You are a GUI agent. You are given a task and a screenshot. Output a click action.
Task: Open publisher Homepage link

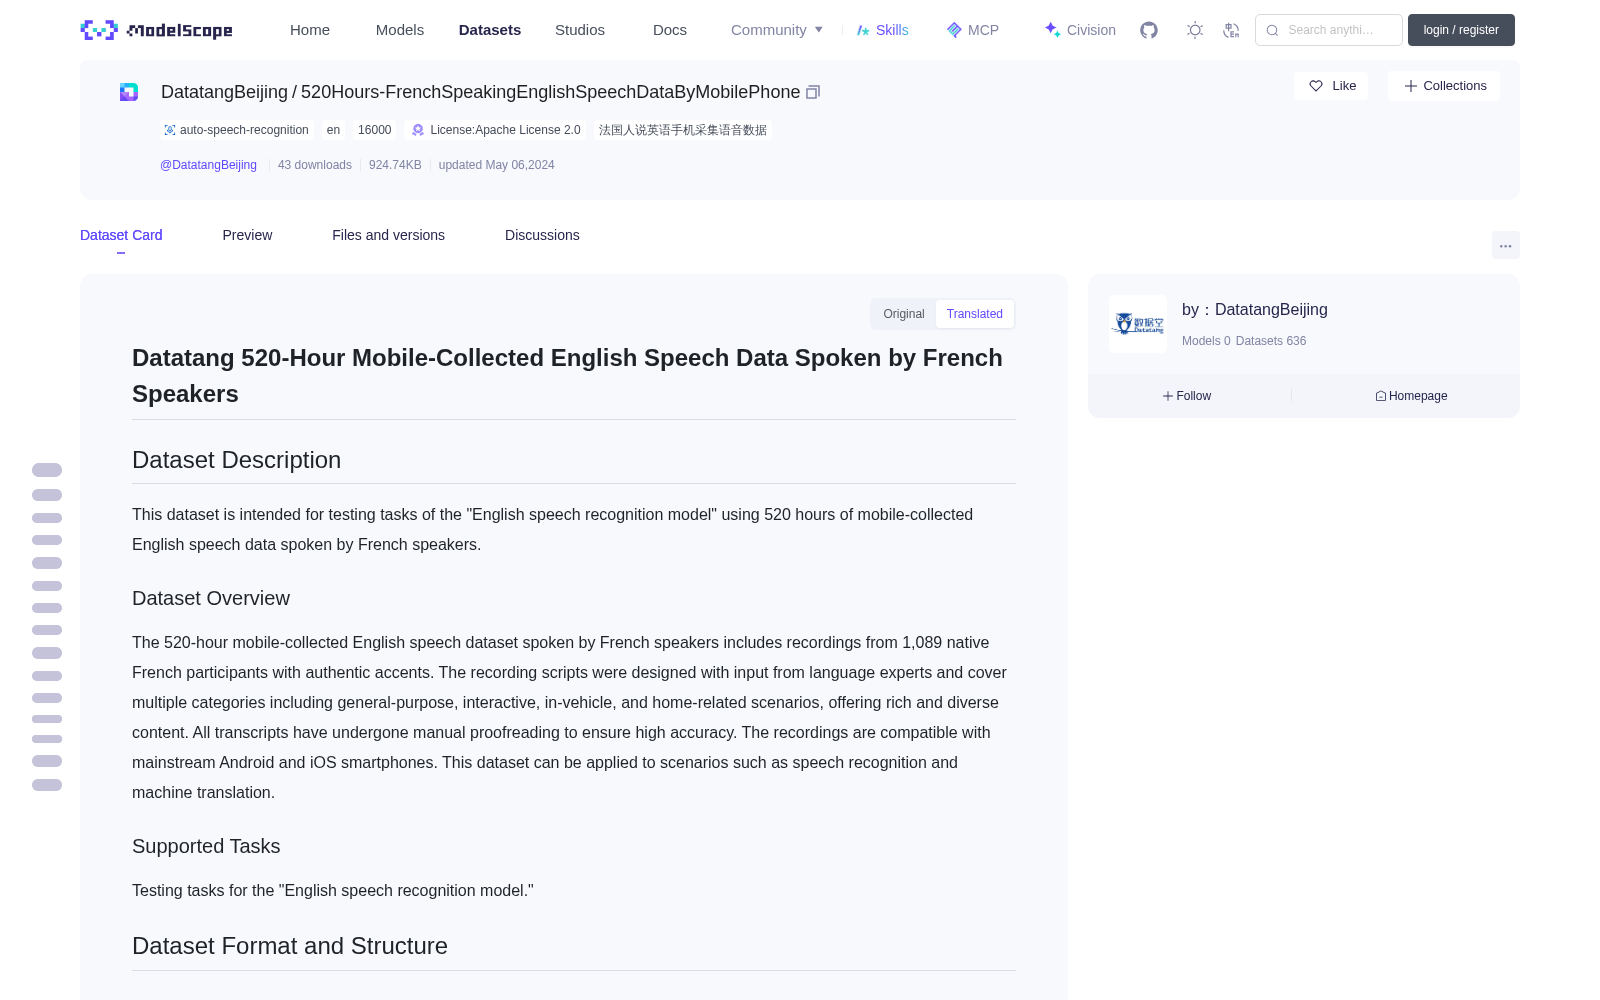(1411, 396)
